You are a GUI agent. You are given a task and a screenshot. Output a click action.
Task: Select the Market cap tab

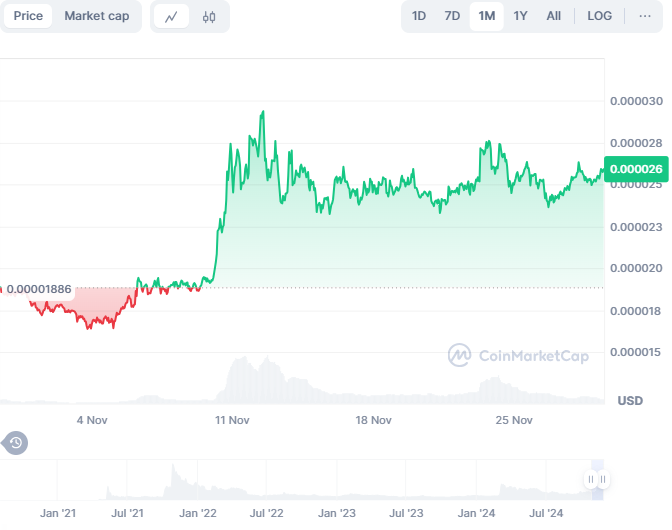point(96,16)
